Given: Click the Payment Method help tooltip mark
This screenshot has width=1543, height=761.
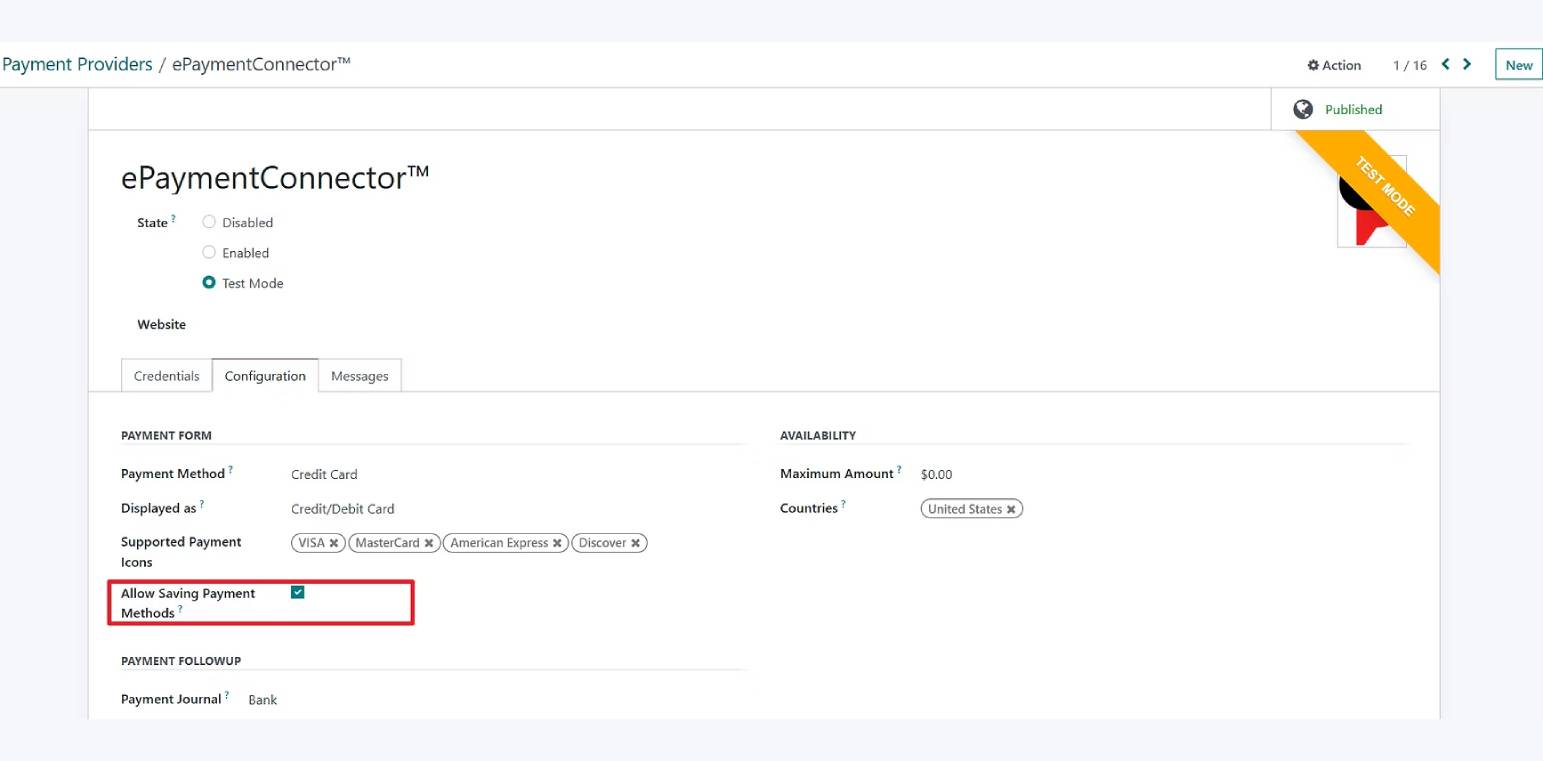Looking at the screenshot, I should point(231,470).
